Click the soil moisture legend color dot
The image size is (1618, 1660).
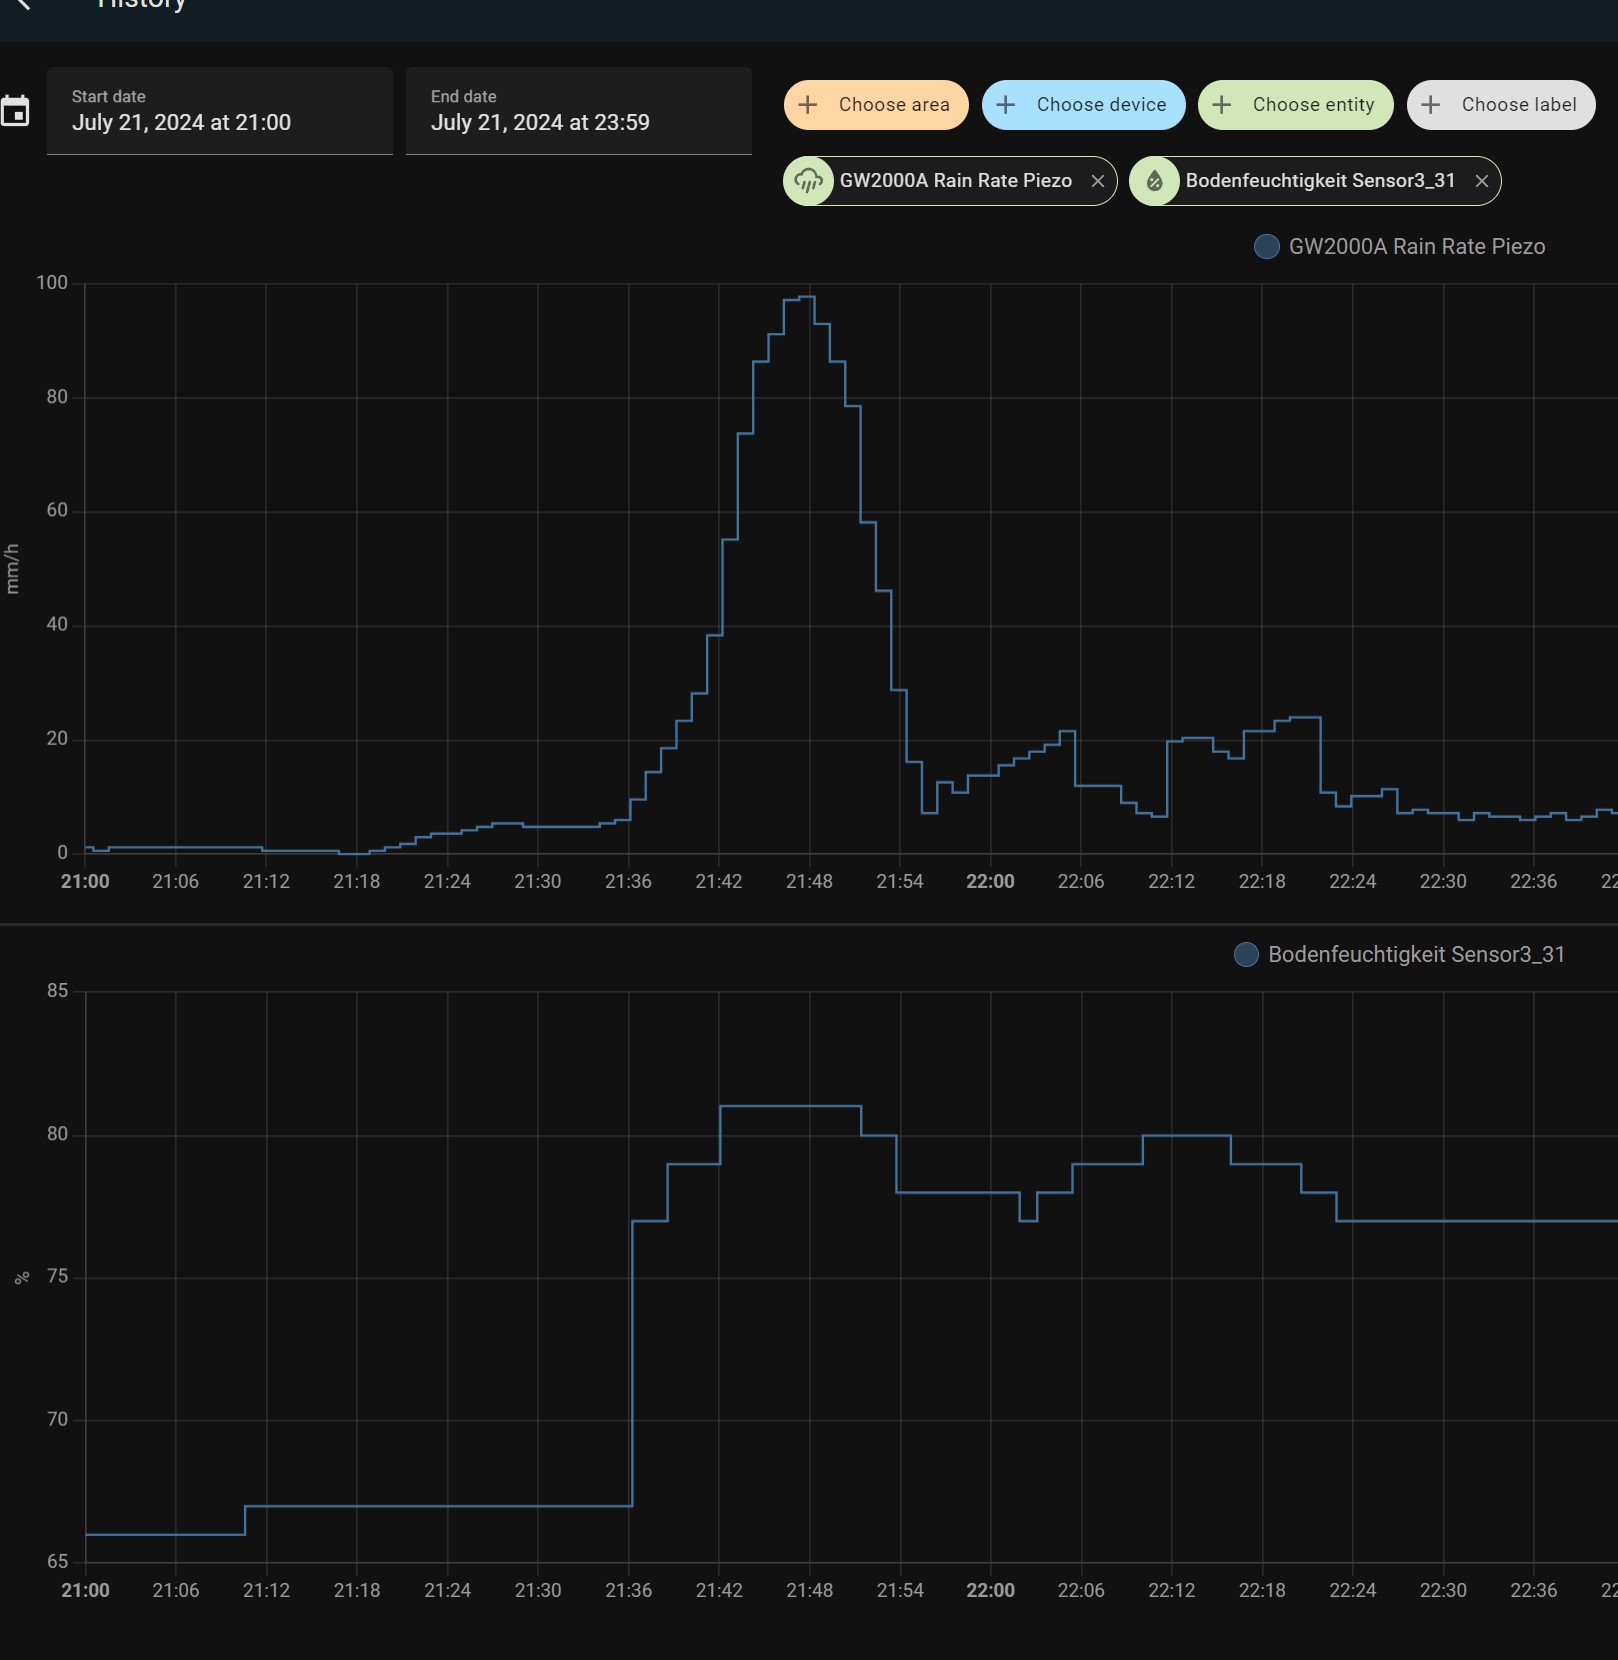[1246, 955]
